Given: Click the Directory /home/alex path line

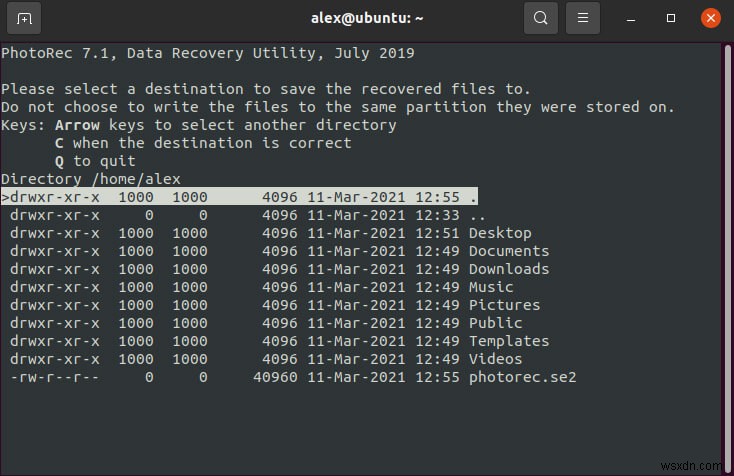Looking at the screenshot, I should tap(90, 179).
